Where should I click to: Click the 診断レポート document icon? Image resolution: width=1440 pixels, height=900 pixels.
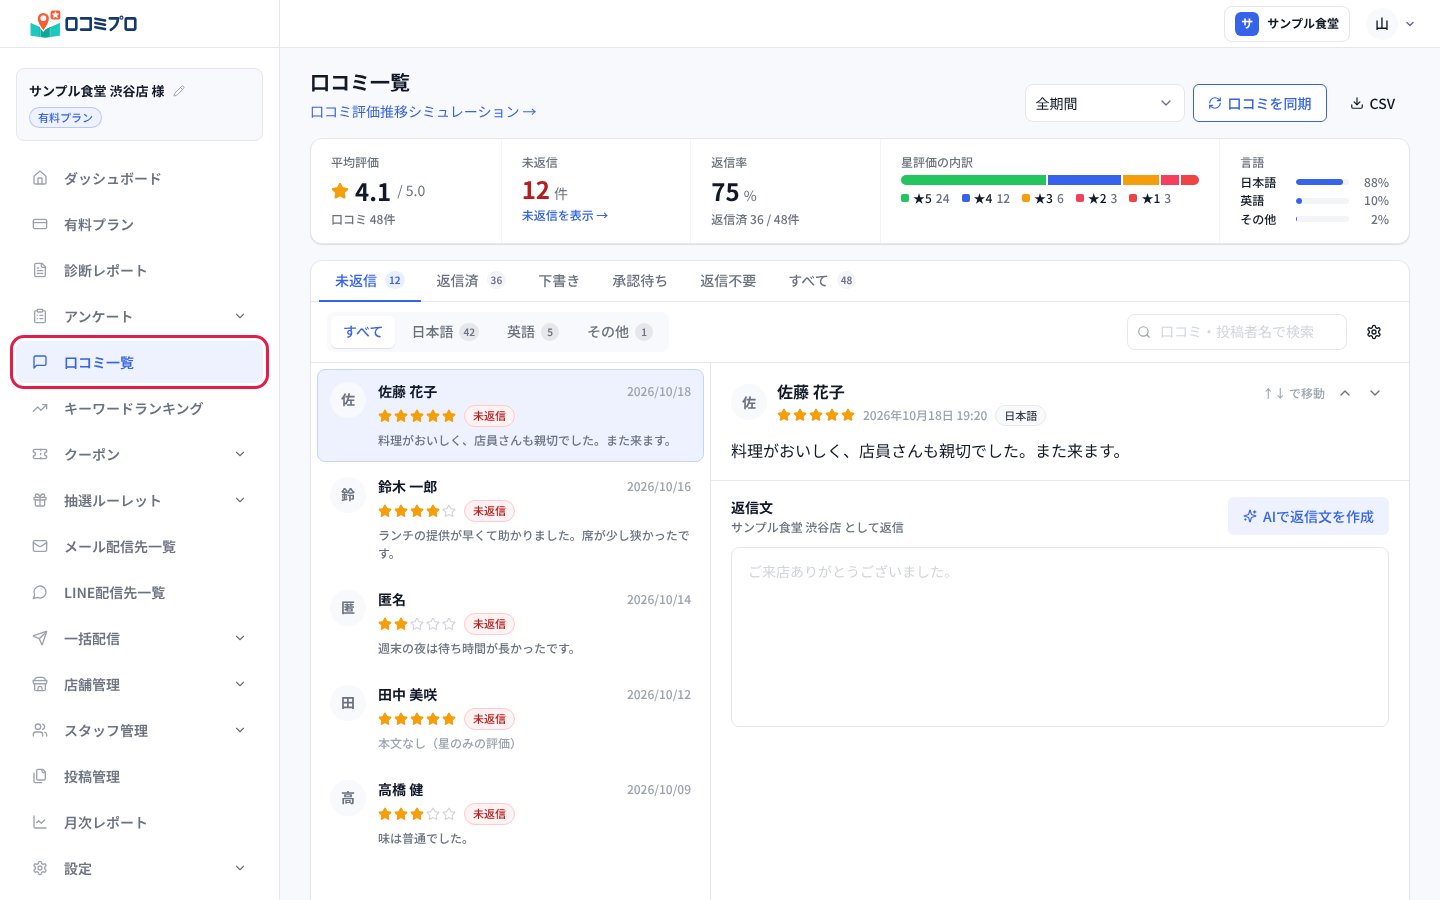pos(40,270)
